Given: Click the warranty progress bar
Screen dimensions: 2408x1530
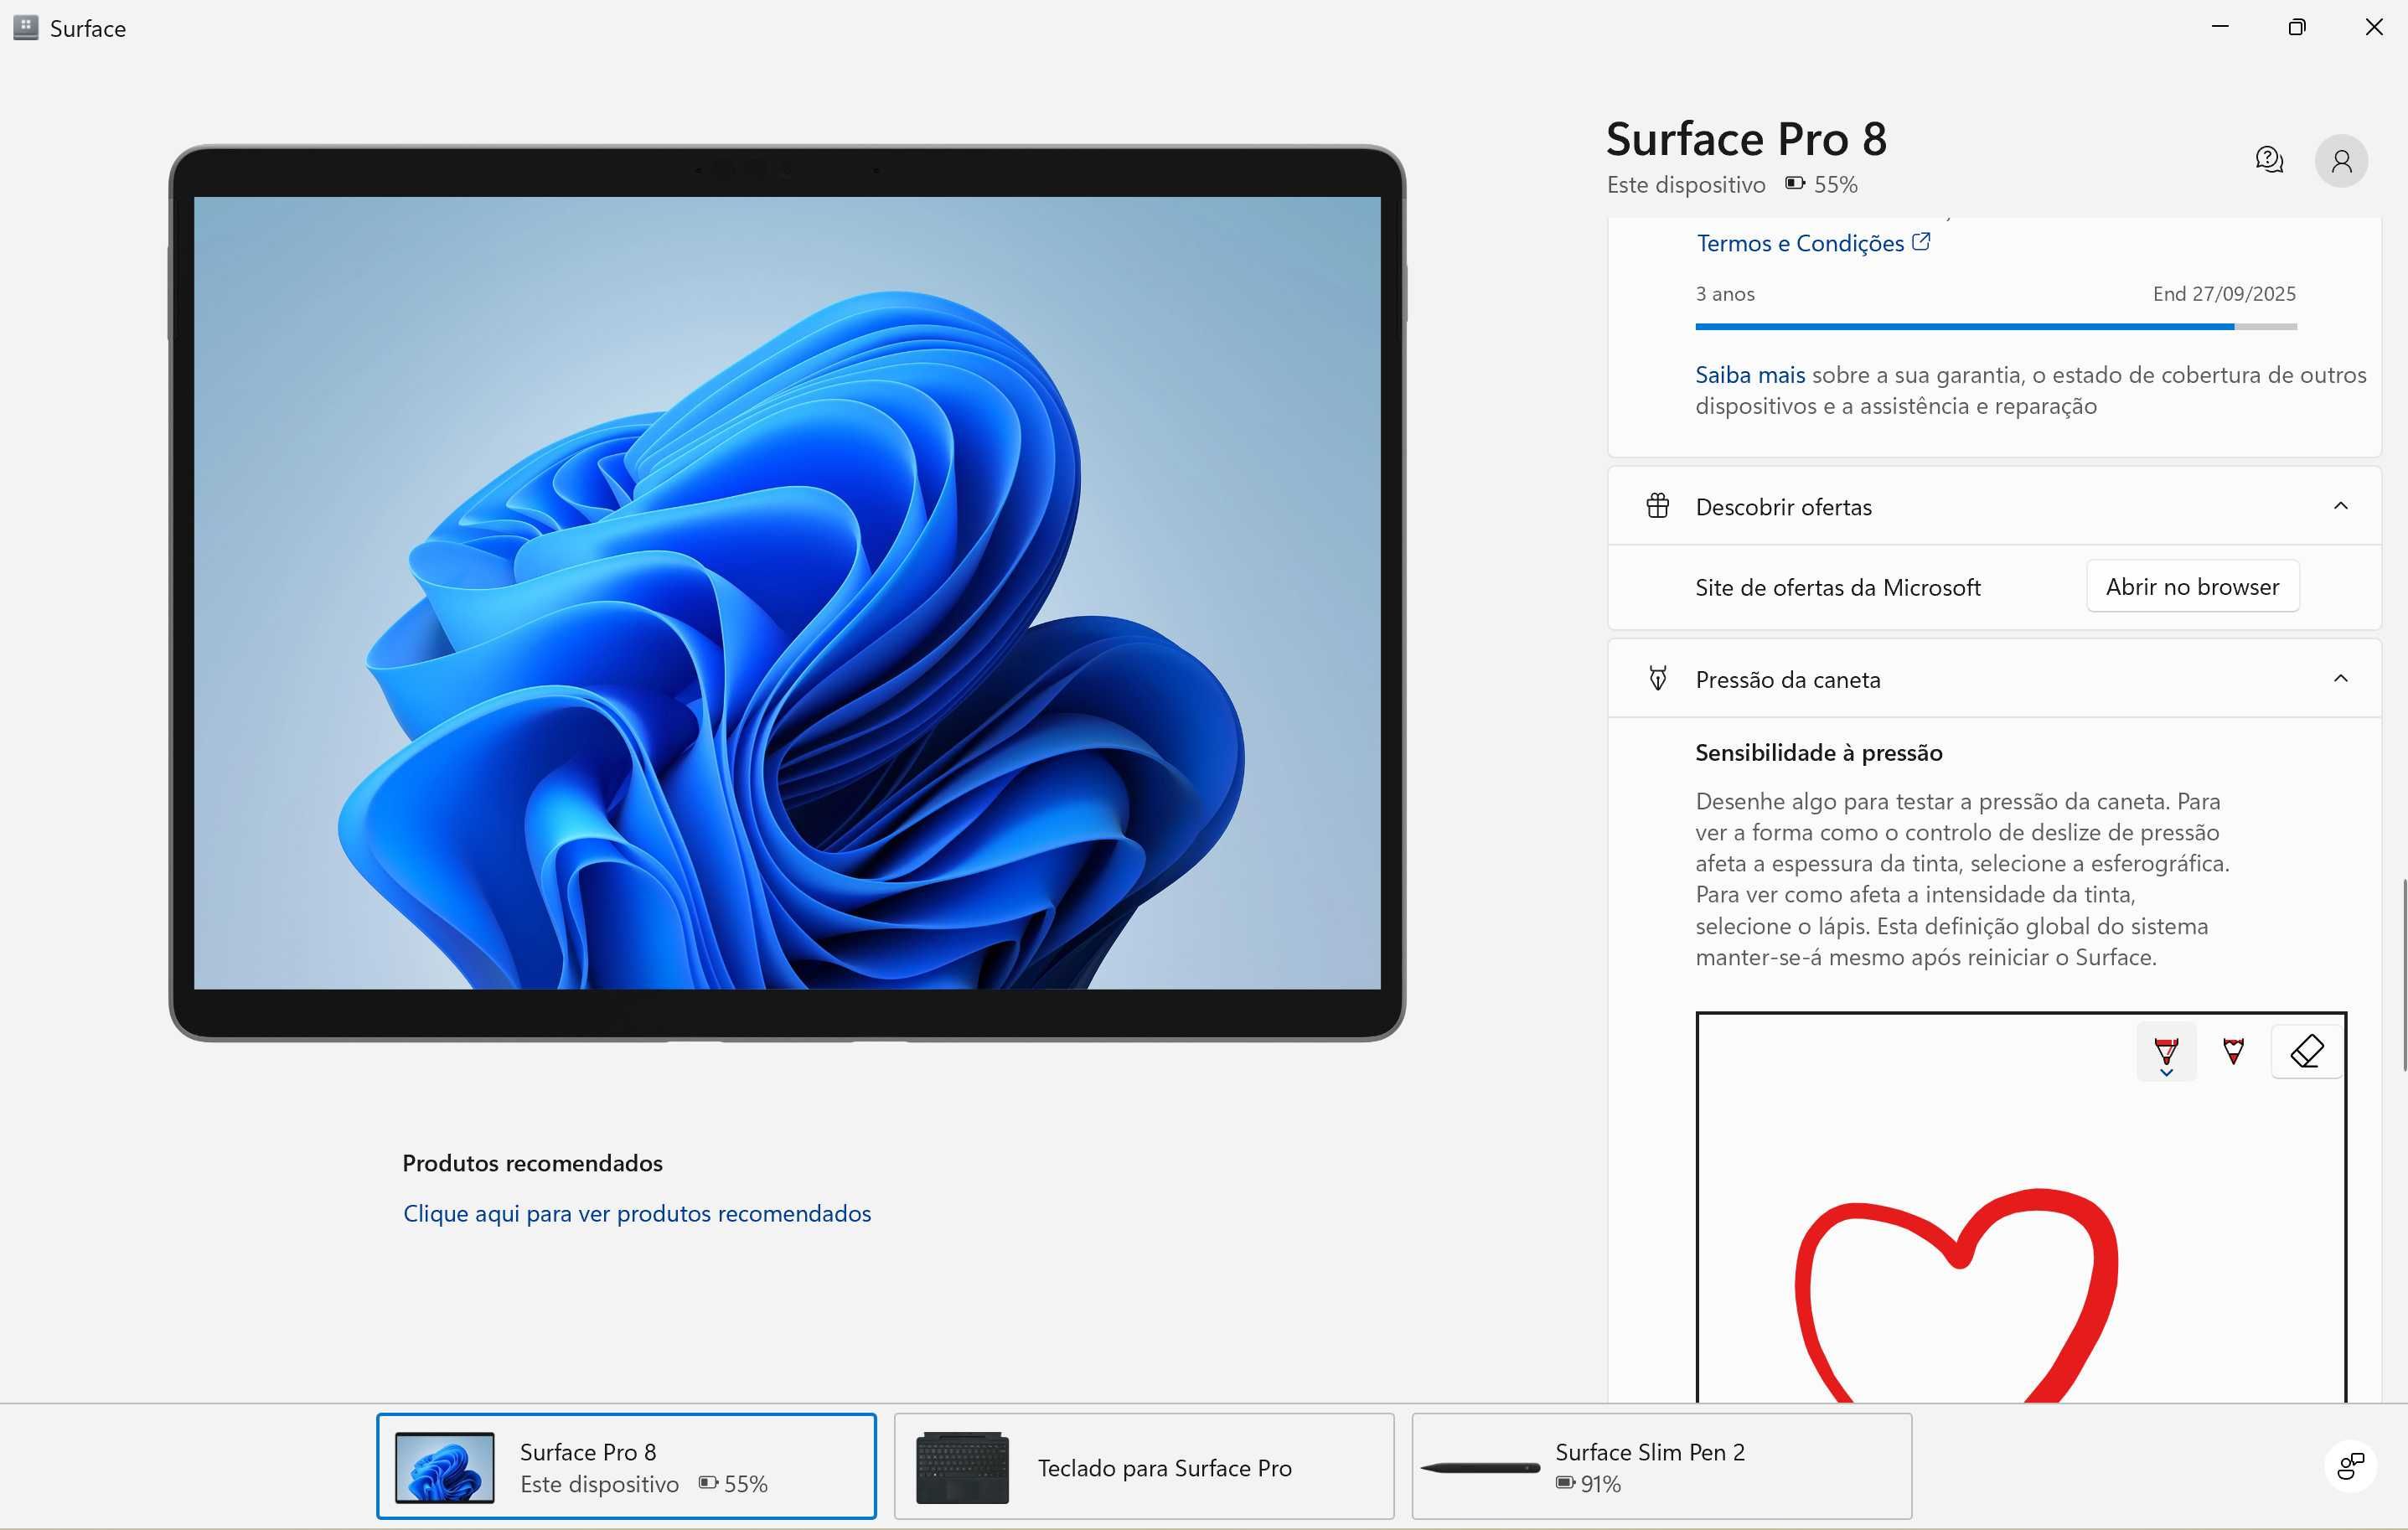Looking at the screenshot, I should pos(1996,326).
